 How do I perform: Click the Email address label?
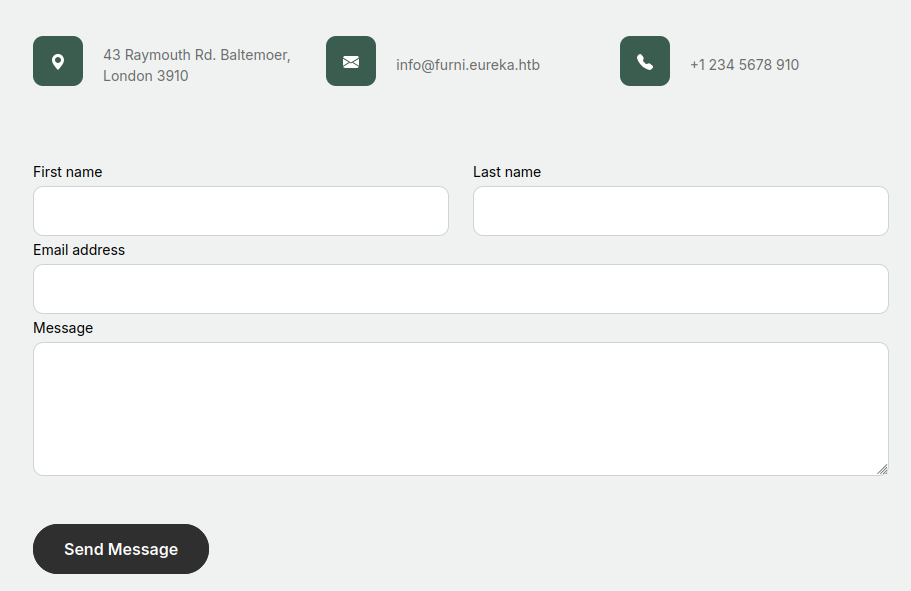[79, 250]
